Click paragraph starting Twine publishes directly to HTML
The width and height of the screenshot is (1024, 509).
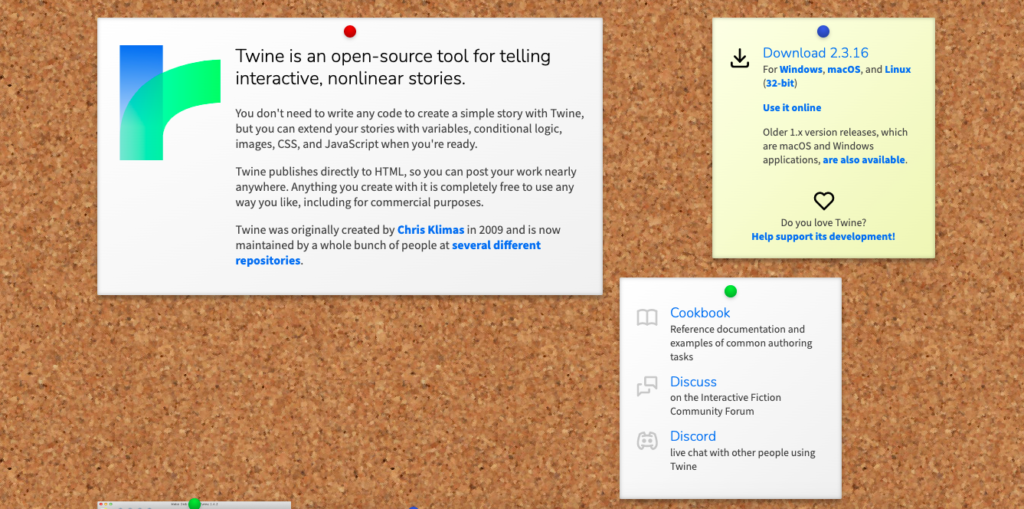(x=406, y=187)
